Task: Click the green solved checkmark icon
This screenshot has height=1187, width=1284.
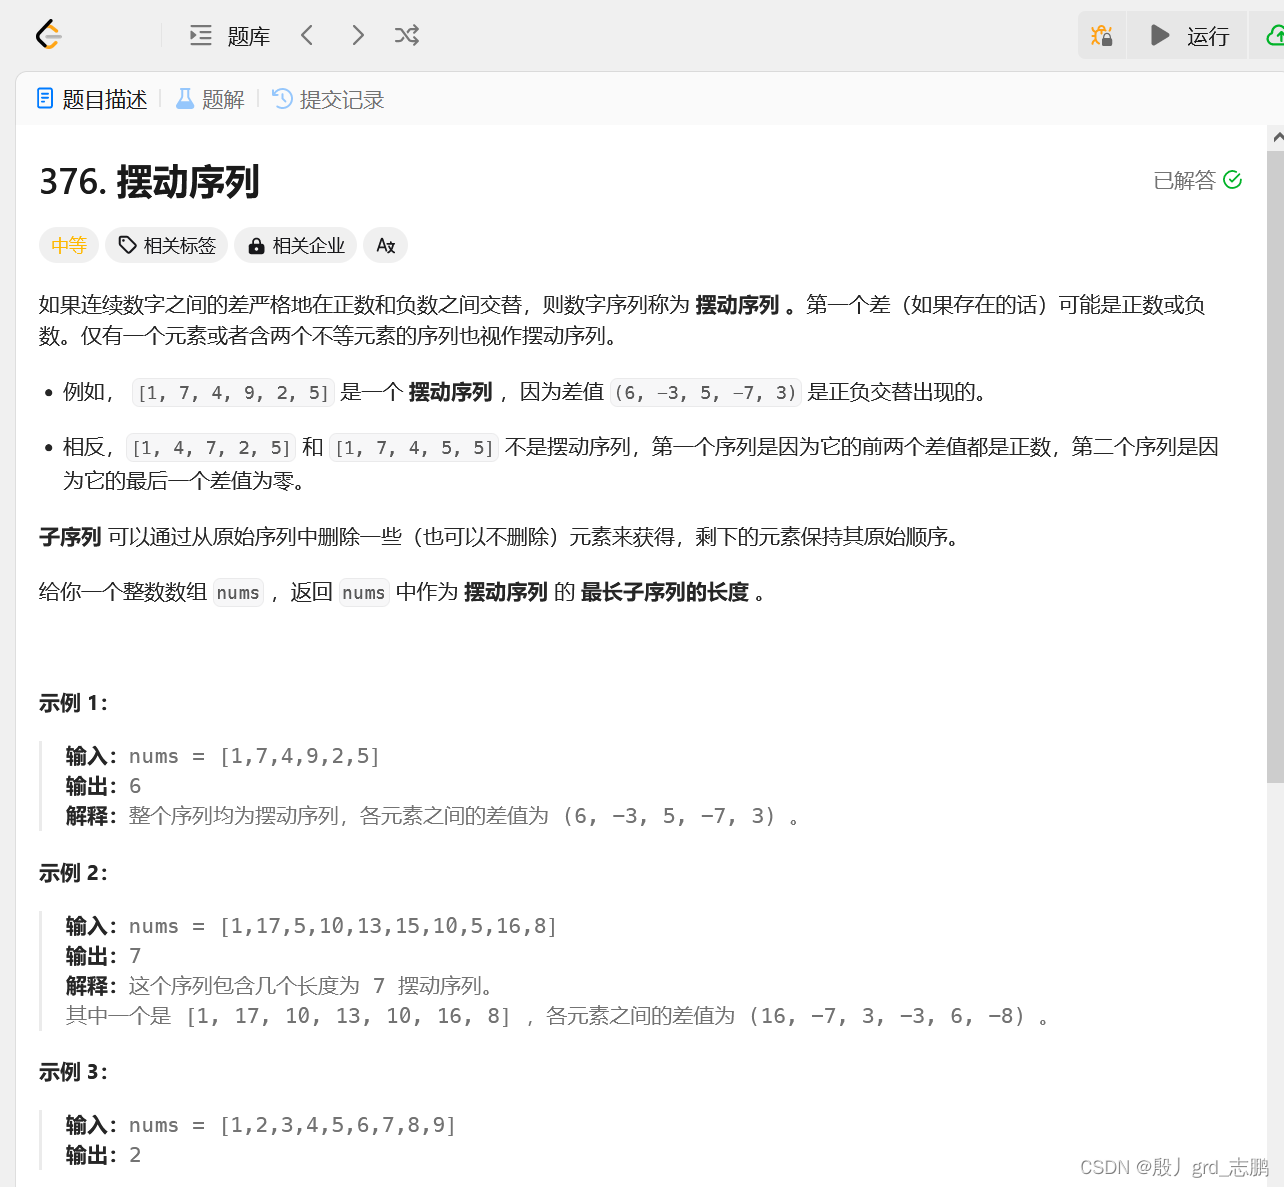Action: point(1233,180)
